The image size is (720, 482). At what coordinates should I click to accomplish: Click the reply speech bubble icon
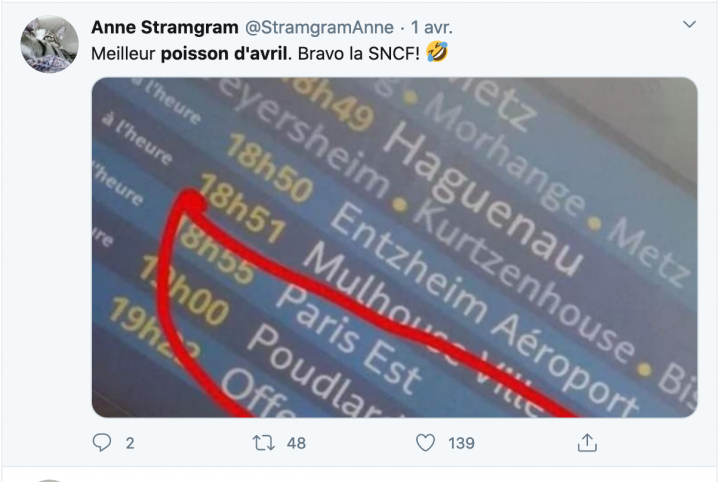pos(101,443)
